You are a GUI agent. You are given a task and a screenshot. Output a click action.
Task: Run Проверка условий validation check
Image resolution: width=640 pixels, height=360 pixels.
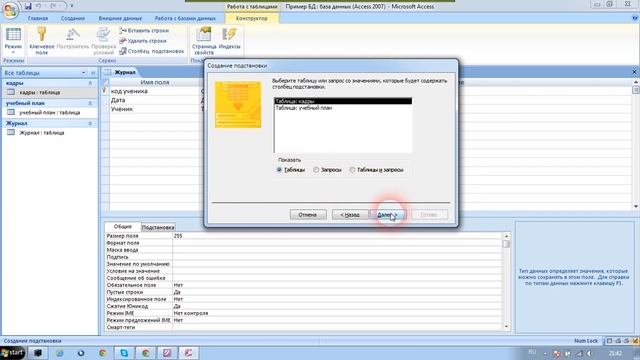[x=103, y=41]
